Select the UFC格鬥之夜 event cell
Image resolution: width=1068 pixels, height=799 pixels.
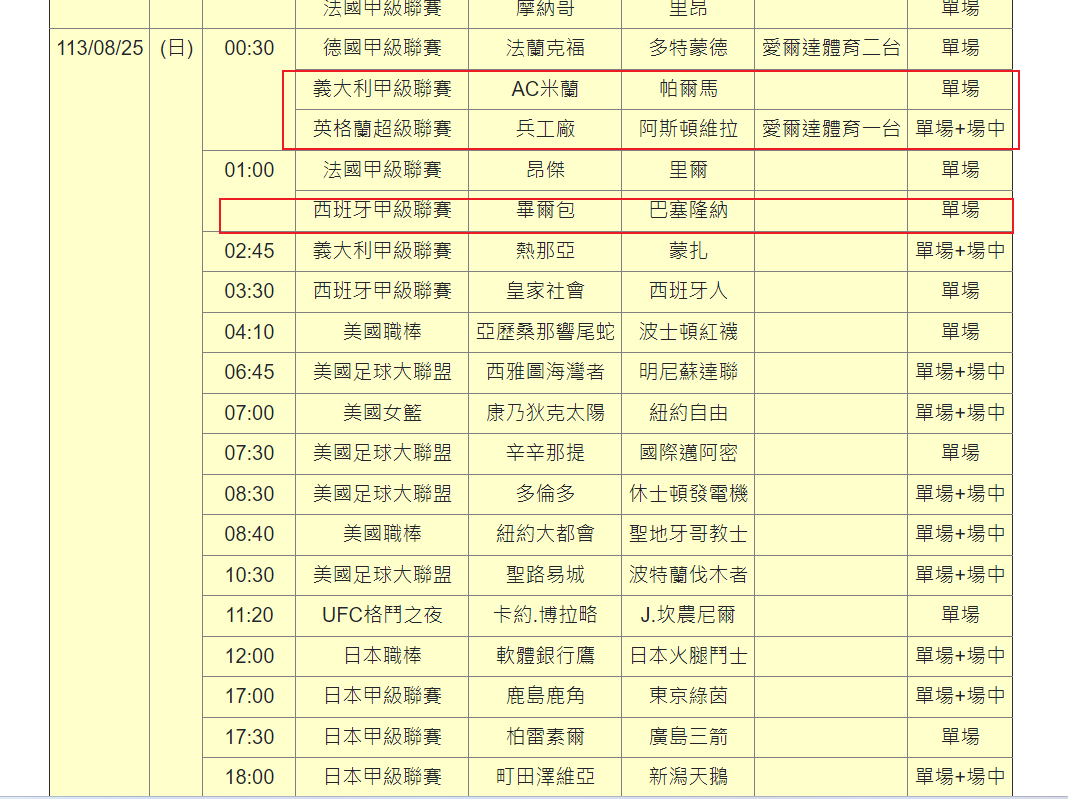[x=382, y=615]
